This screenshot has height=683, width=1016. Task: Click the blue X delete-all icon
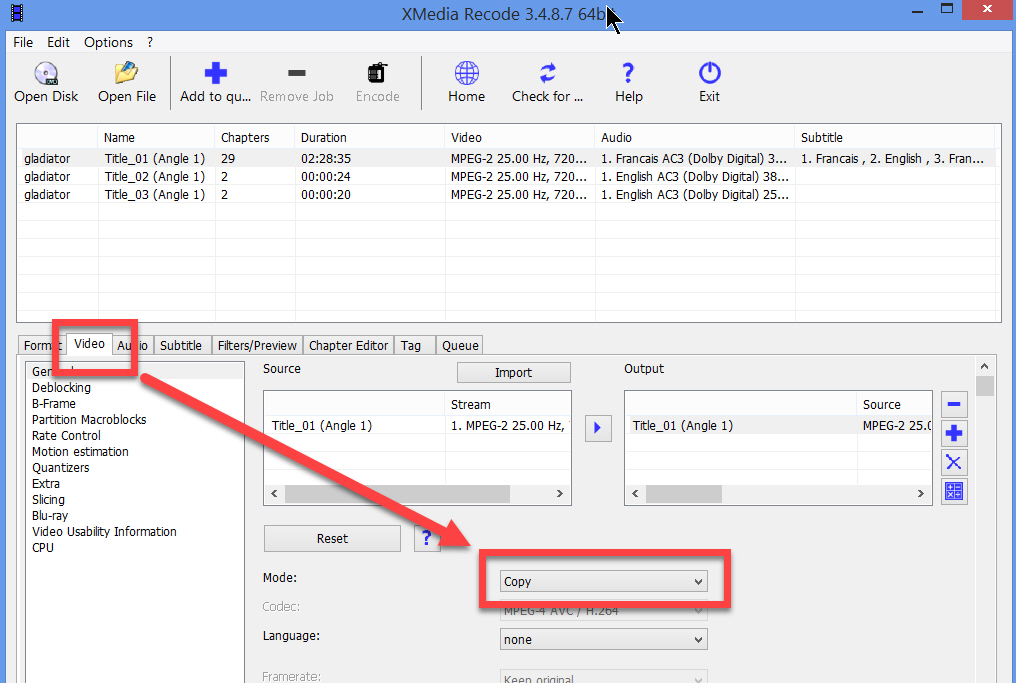(954, 462)
